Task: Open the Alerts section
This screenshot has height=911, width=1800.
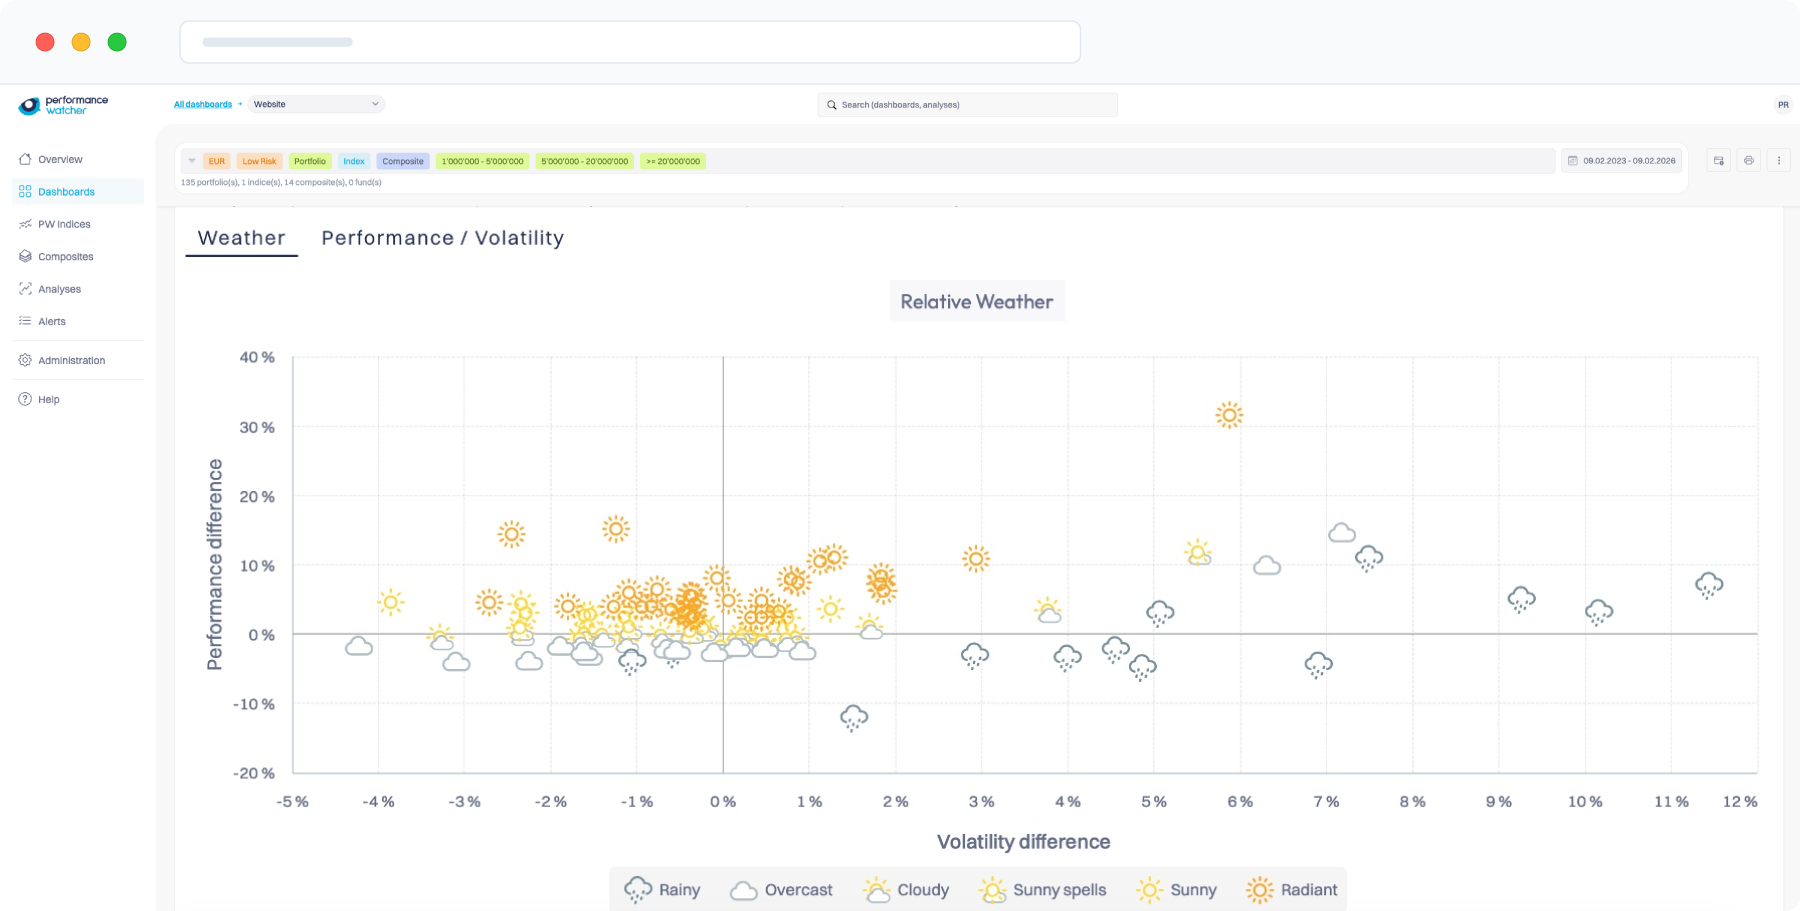Action: pos(52,322)
